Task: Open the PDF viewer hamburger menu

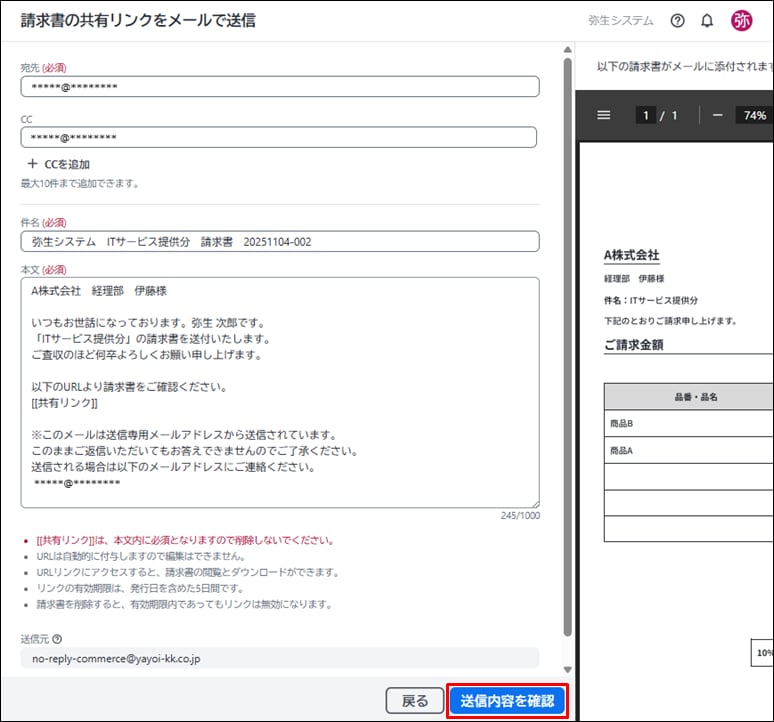Action: tap(603, 115)
